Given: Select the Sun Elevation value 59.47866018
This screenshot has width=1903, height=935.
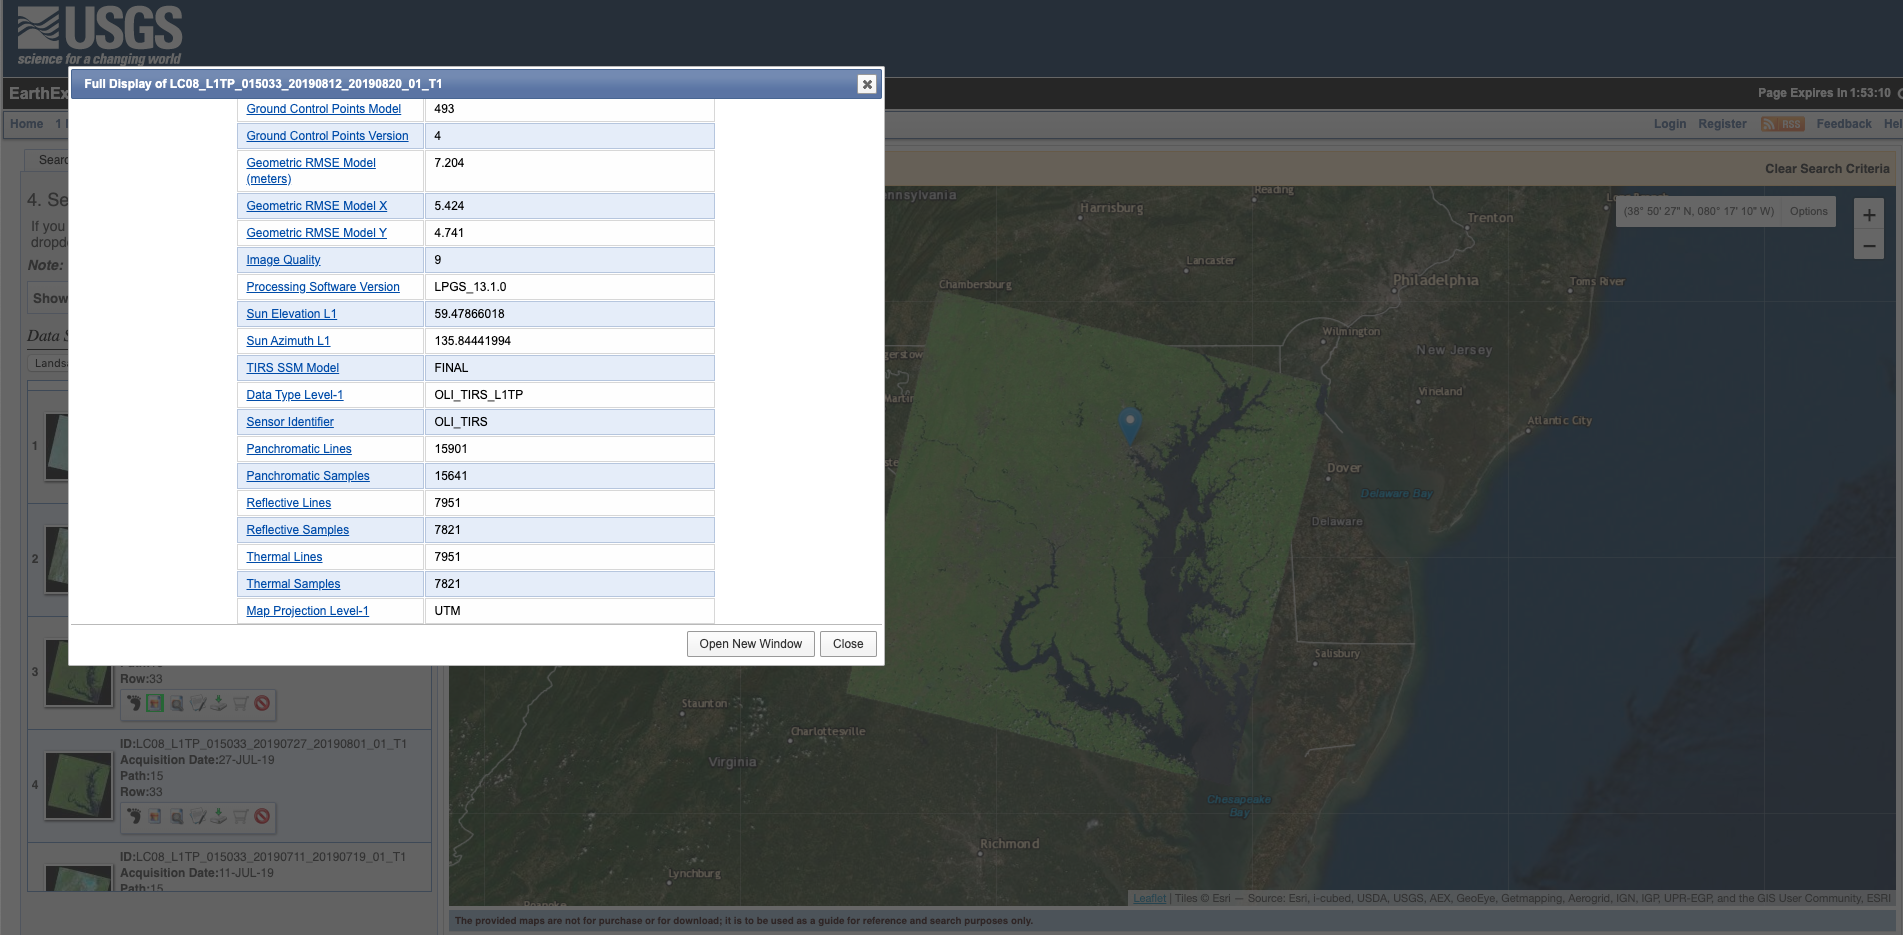Looking at the screenshot, I should pos(469,314).
